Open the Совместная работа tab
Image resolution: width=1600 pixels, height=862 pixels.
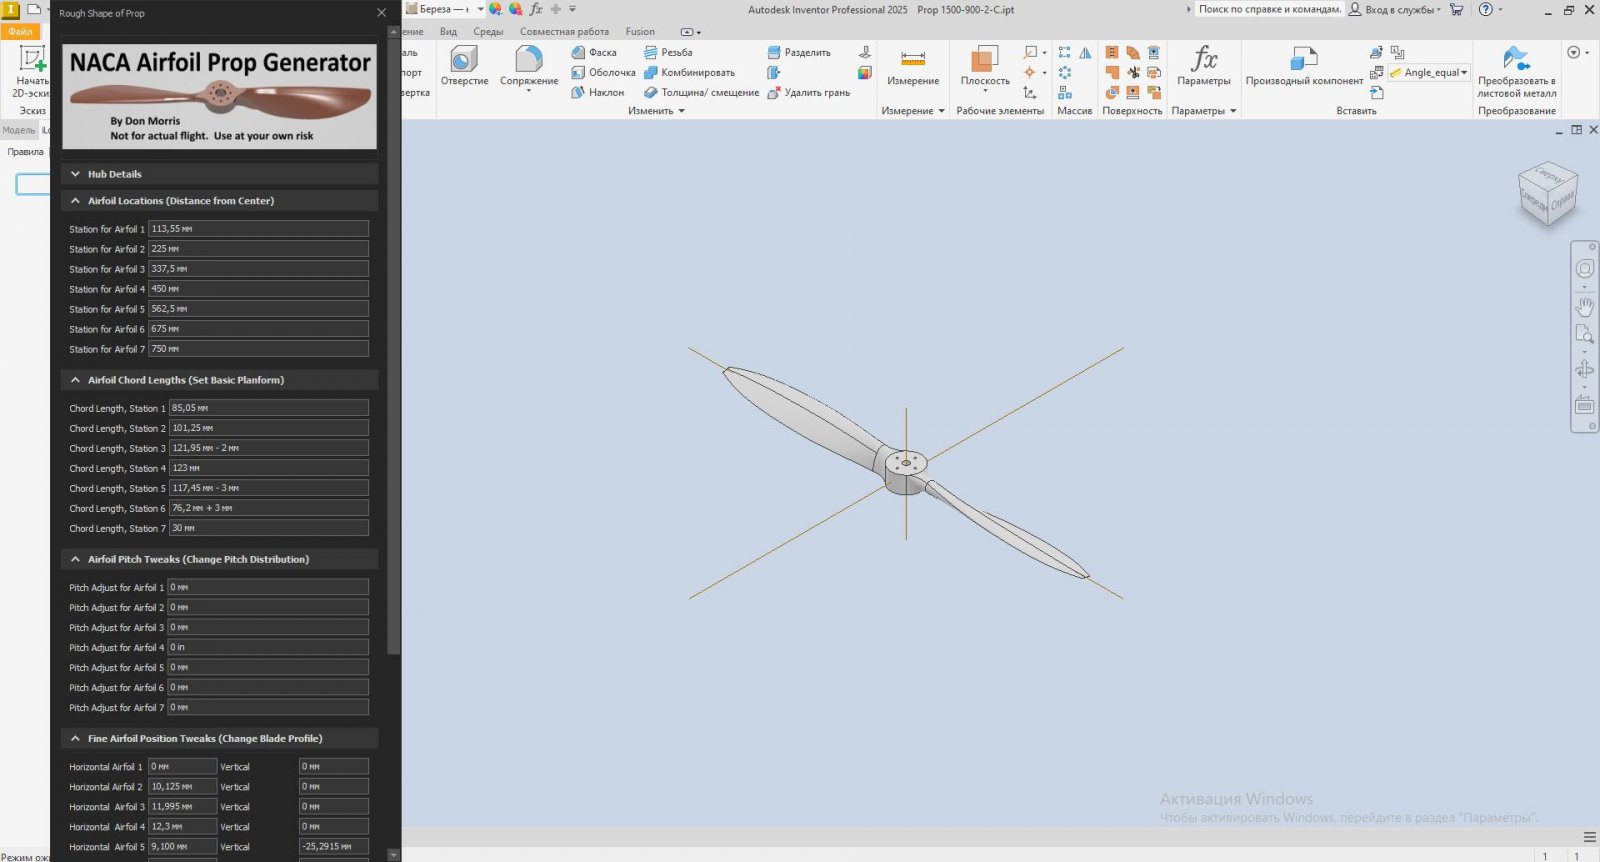coord(564,32)
